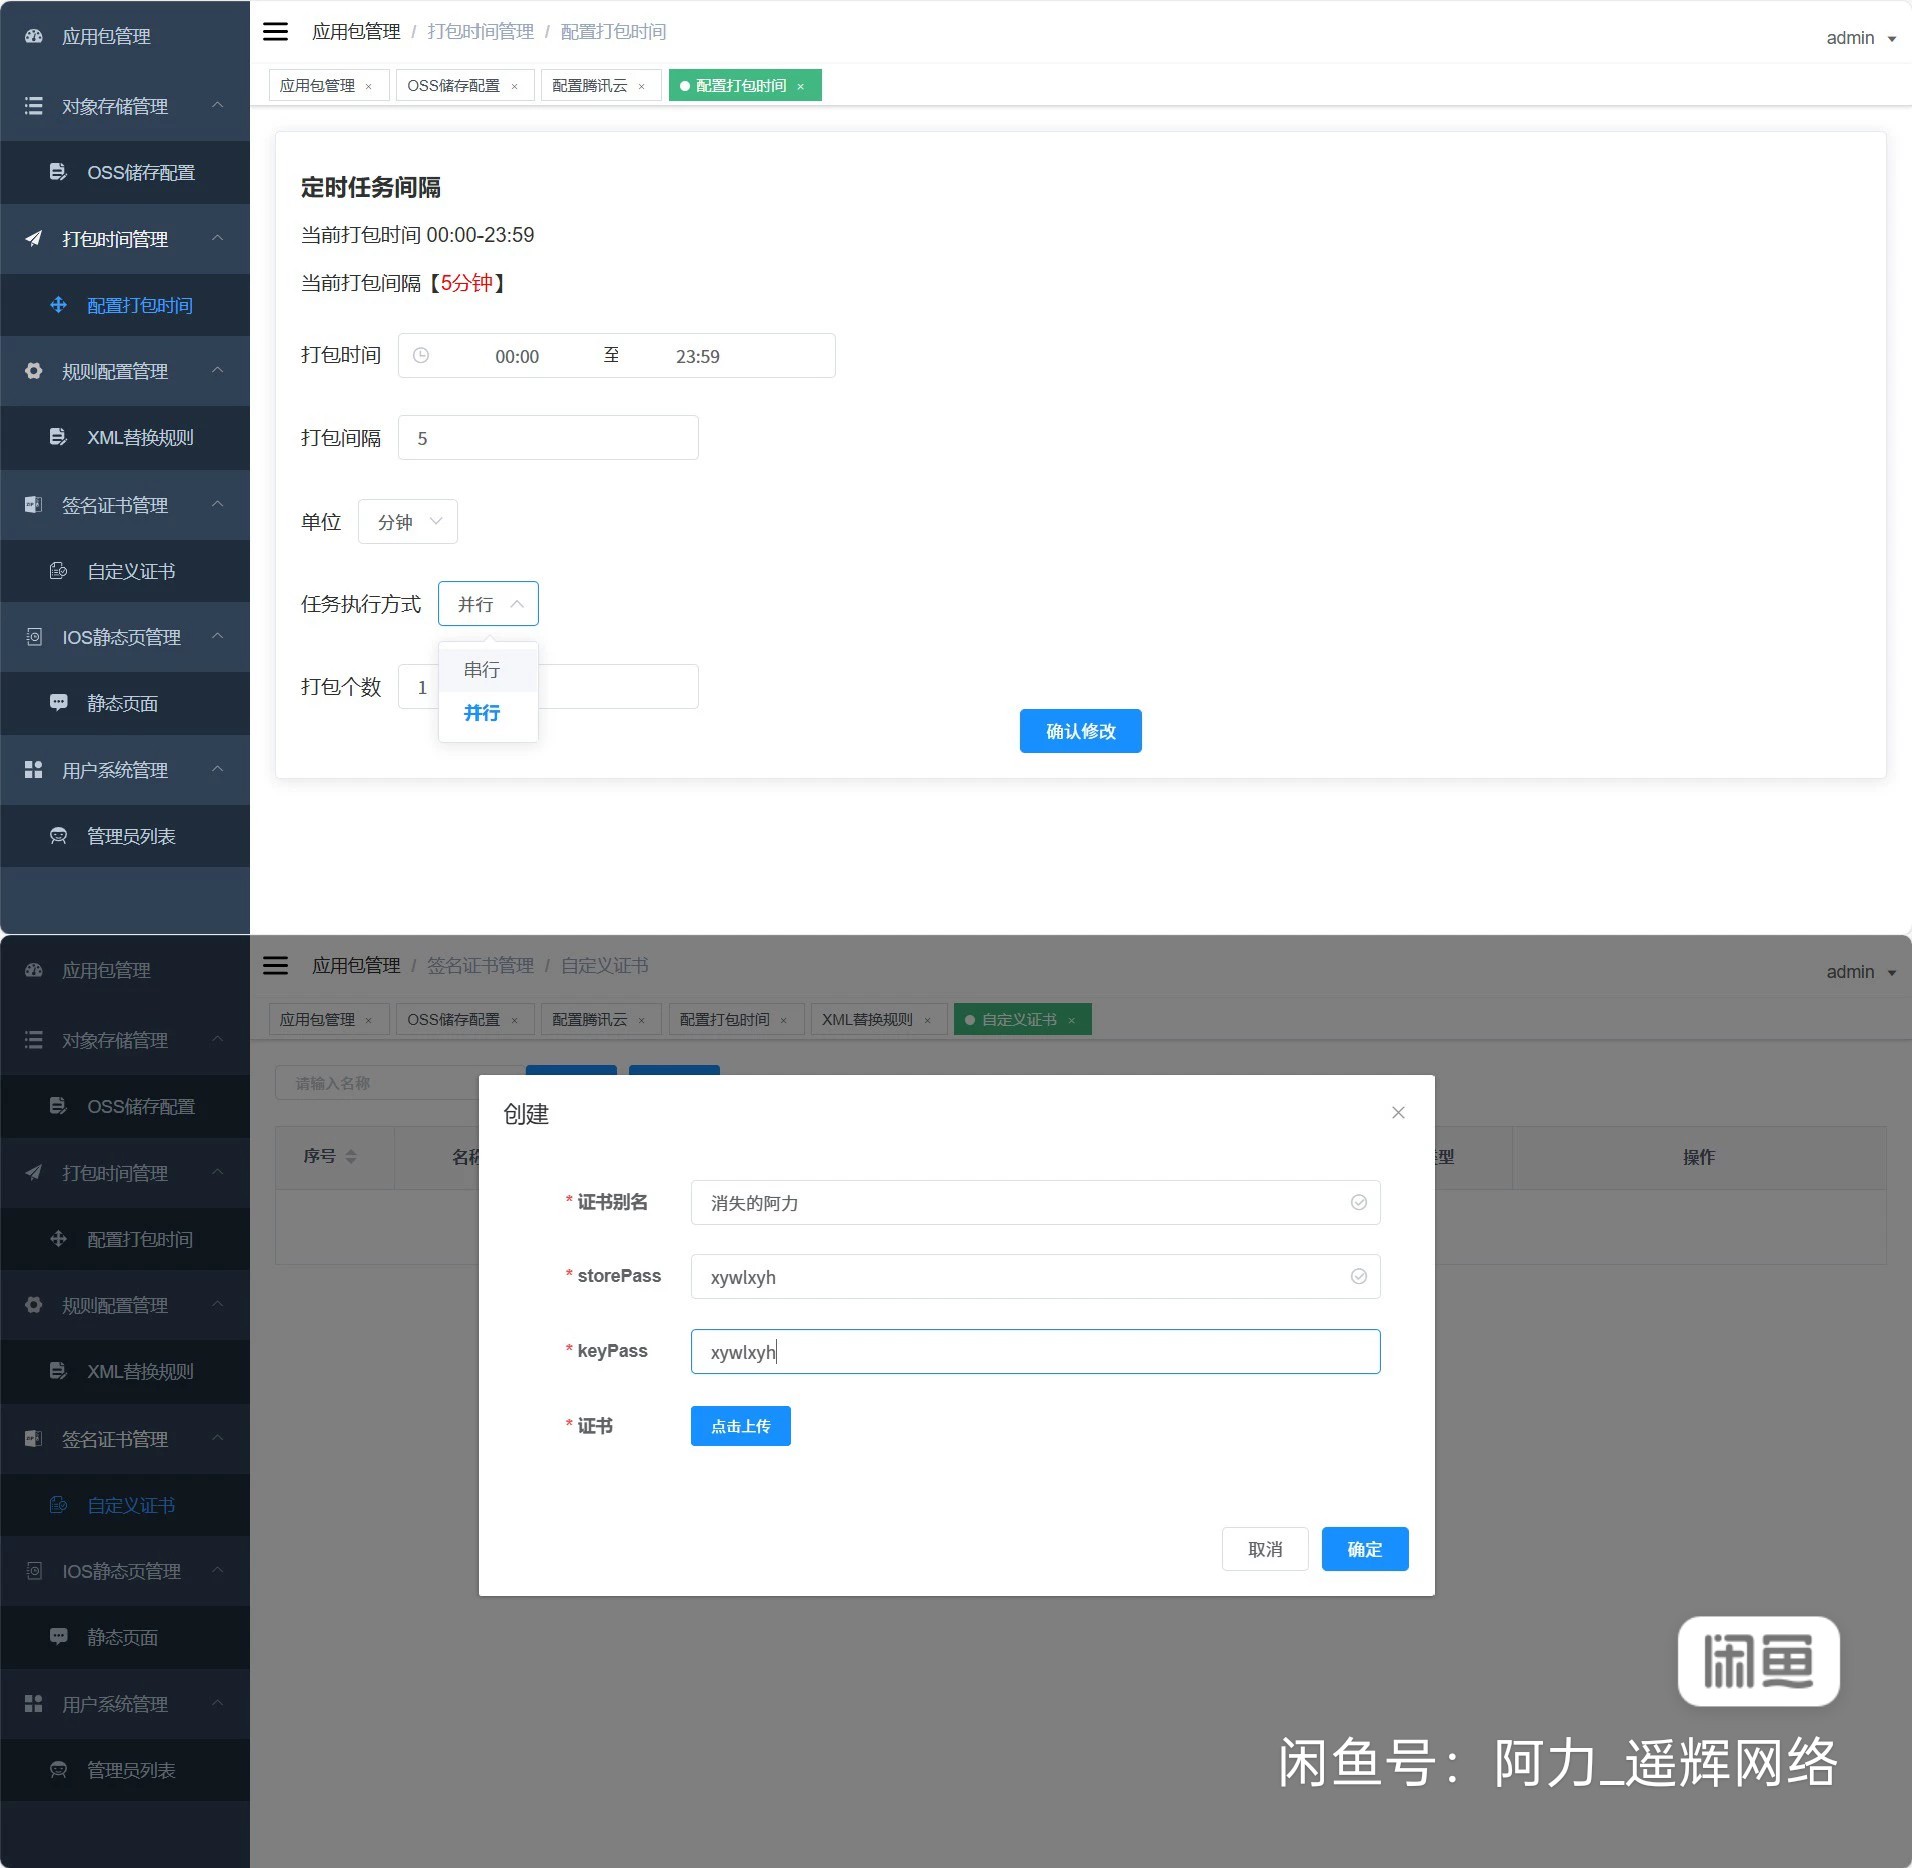This screenshot has width=1912, height=1868.
Task: Click into the keyPass input field
Action: [1035, 1352]
